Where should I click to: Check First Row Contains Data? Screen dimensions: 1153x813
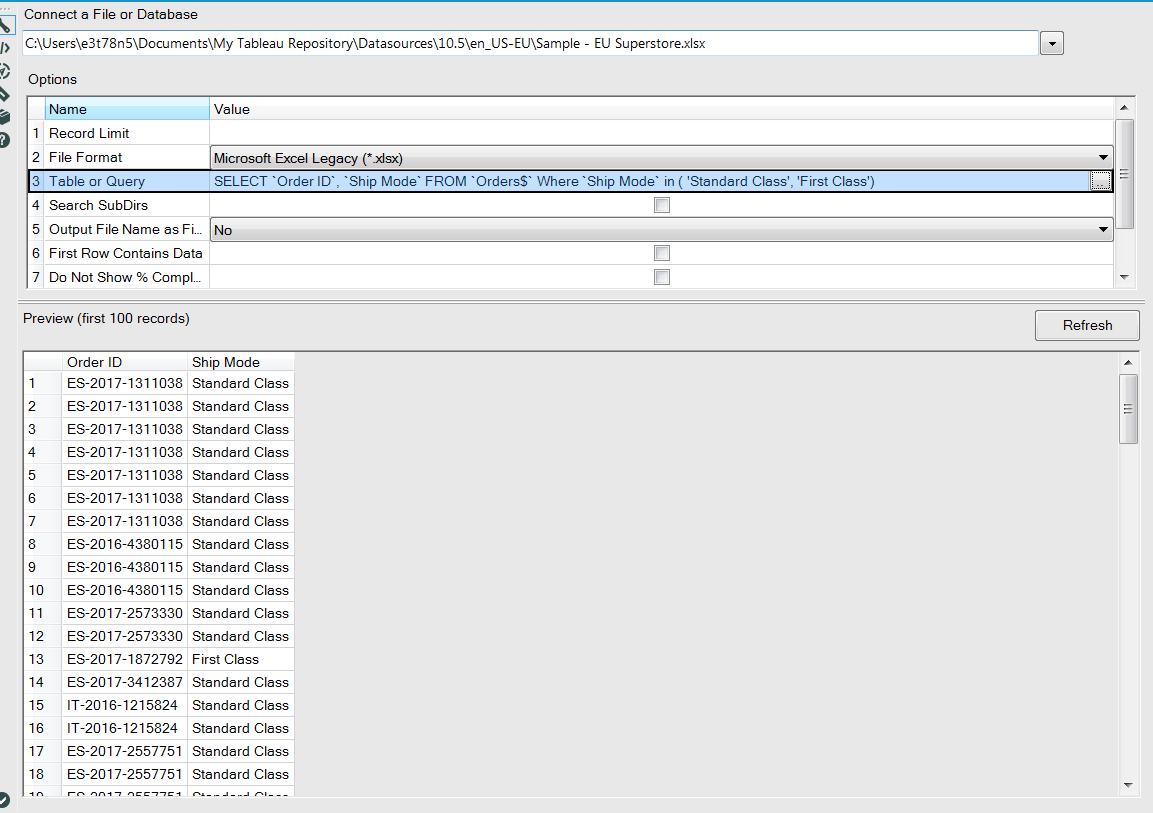pyautogui.click(x=662, y=253)
